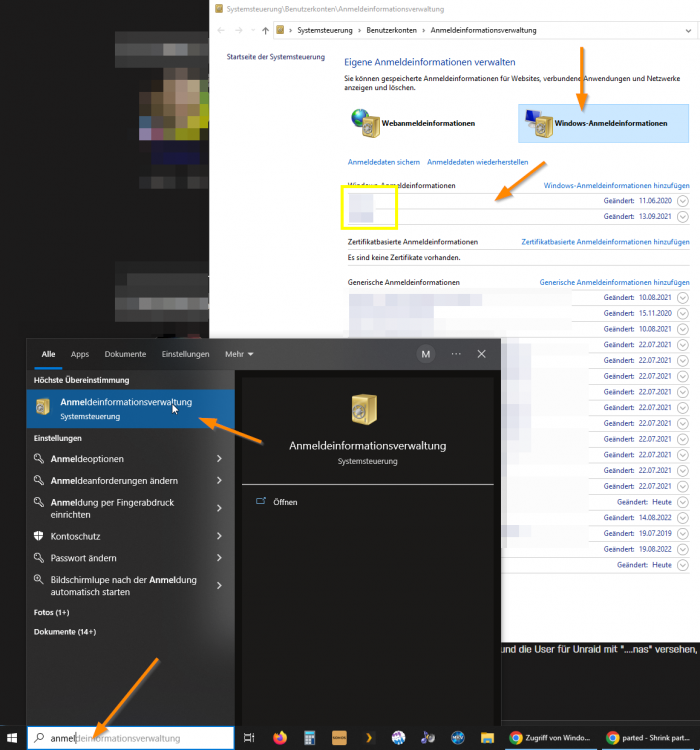
Task: Click Öffnen in search preview pane
Action: (x=285, y=502)
